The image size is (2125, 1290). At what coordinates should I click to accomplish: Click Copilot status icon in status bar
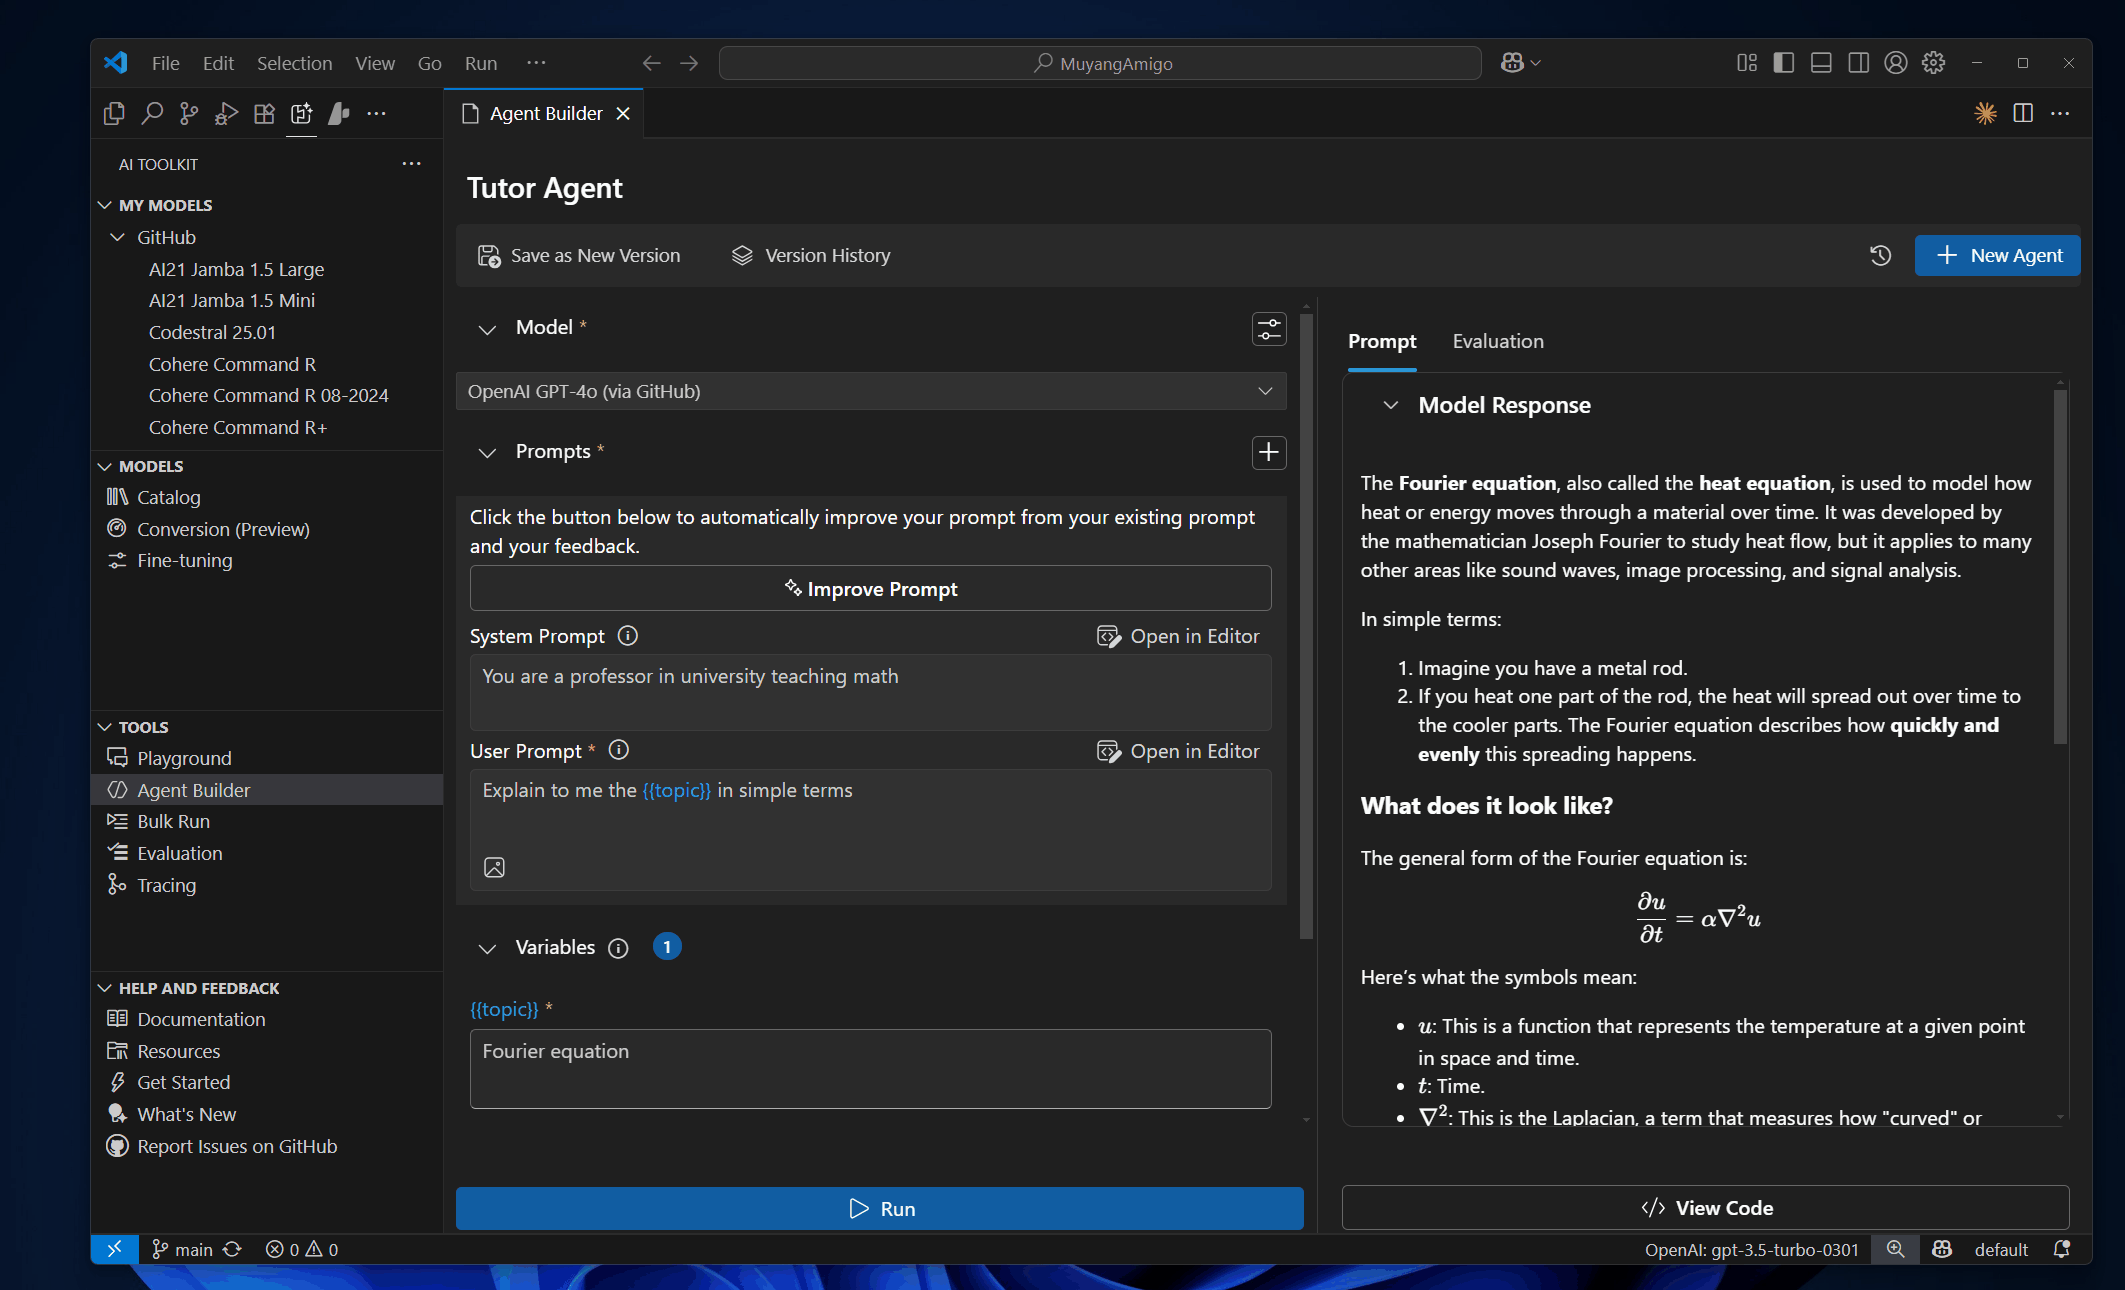coord(1942,1249)
